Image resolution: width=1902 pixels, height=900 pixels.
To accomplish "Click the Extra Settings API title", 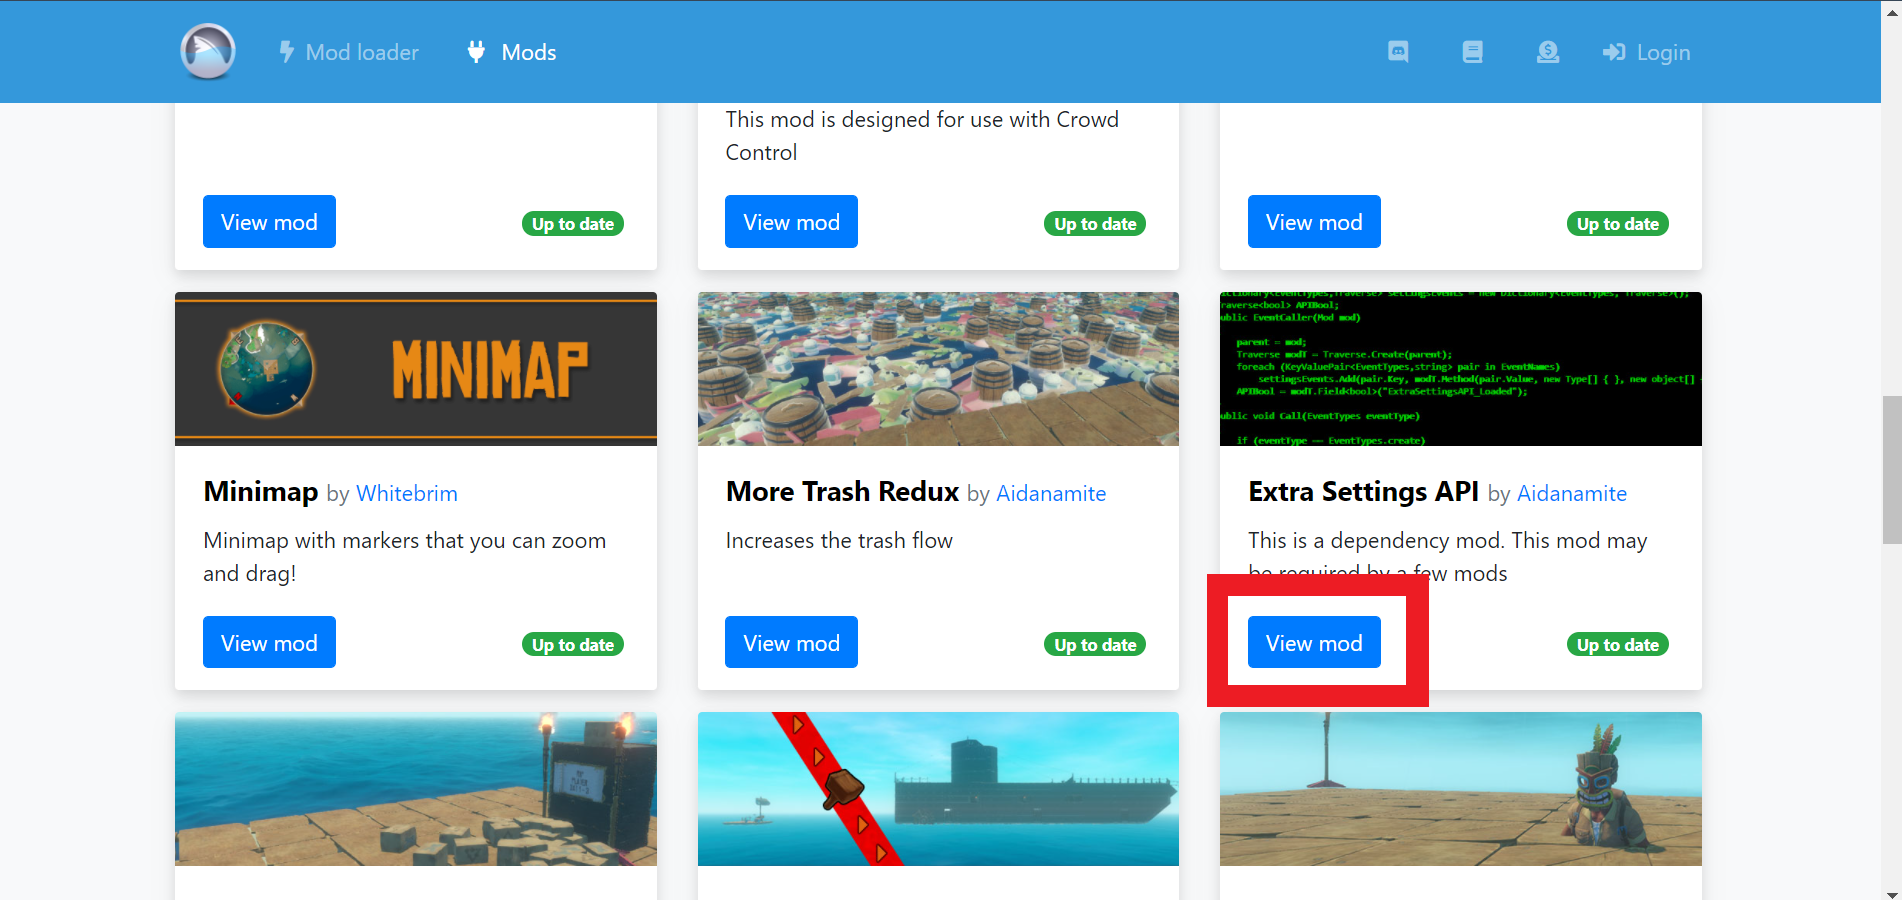I will tap(1363, 491).
